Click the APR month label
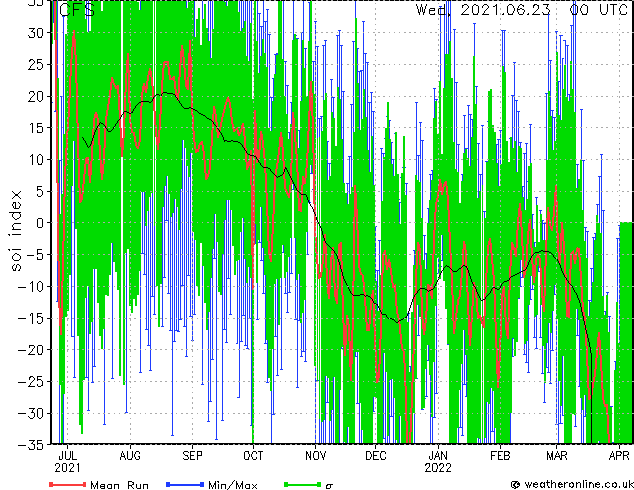This screenshot has width=634, height=490. [619, 456]
